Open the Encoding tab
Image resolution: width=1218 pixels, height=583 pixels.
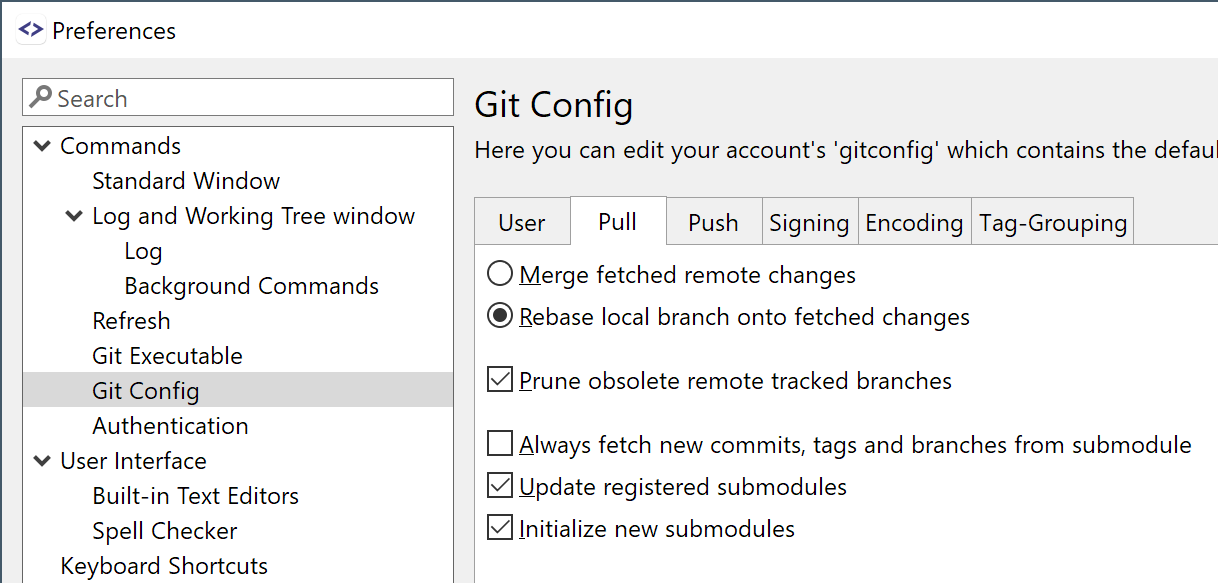(913, 222)
